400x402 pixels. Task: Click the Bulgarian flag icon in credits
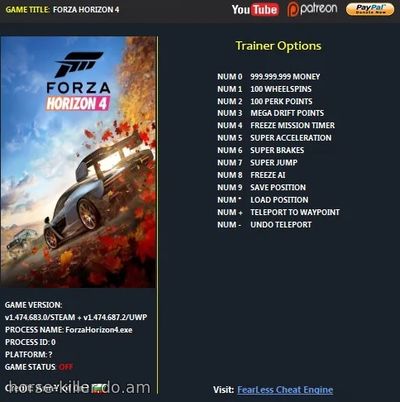[x=97, y=388]
